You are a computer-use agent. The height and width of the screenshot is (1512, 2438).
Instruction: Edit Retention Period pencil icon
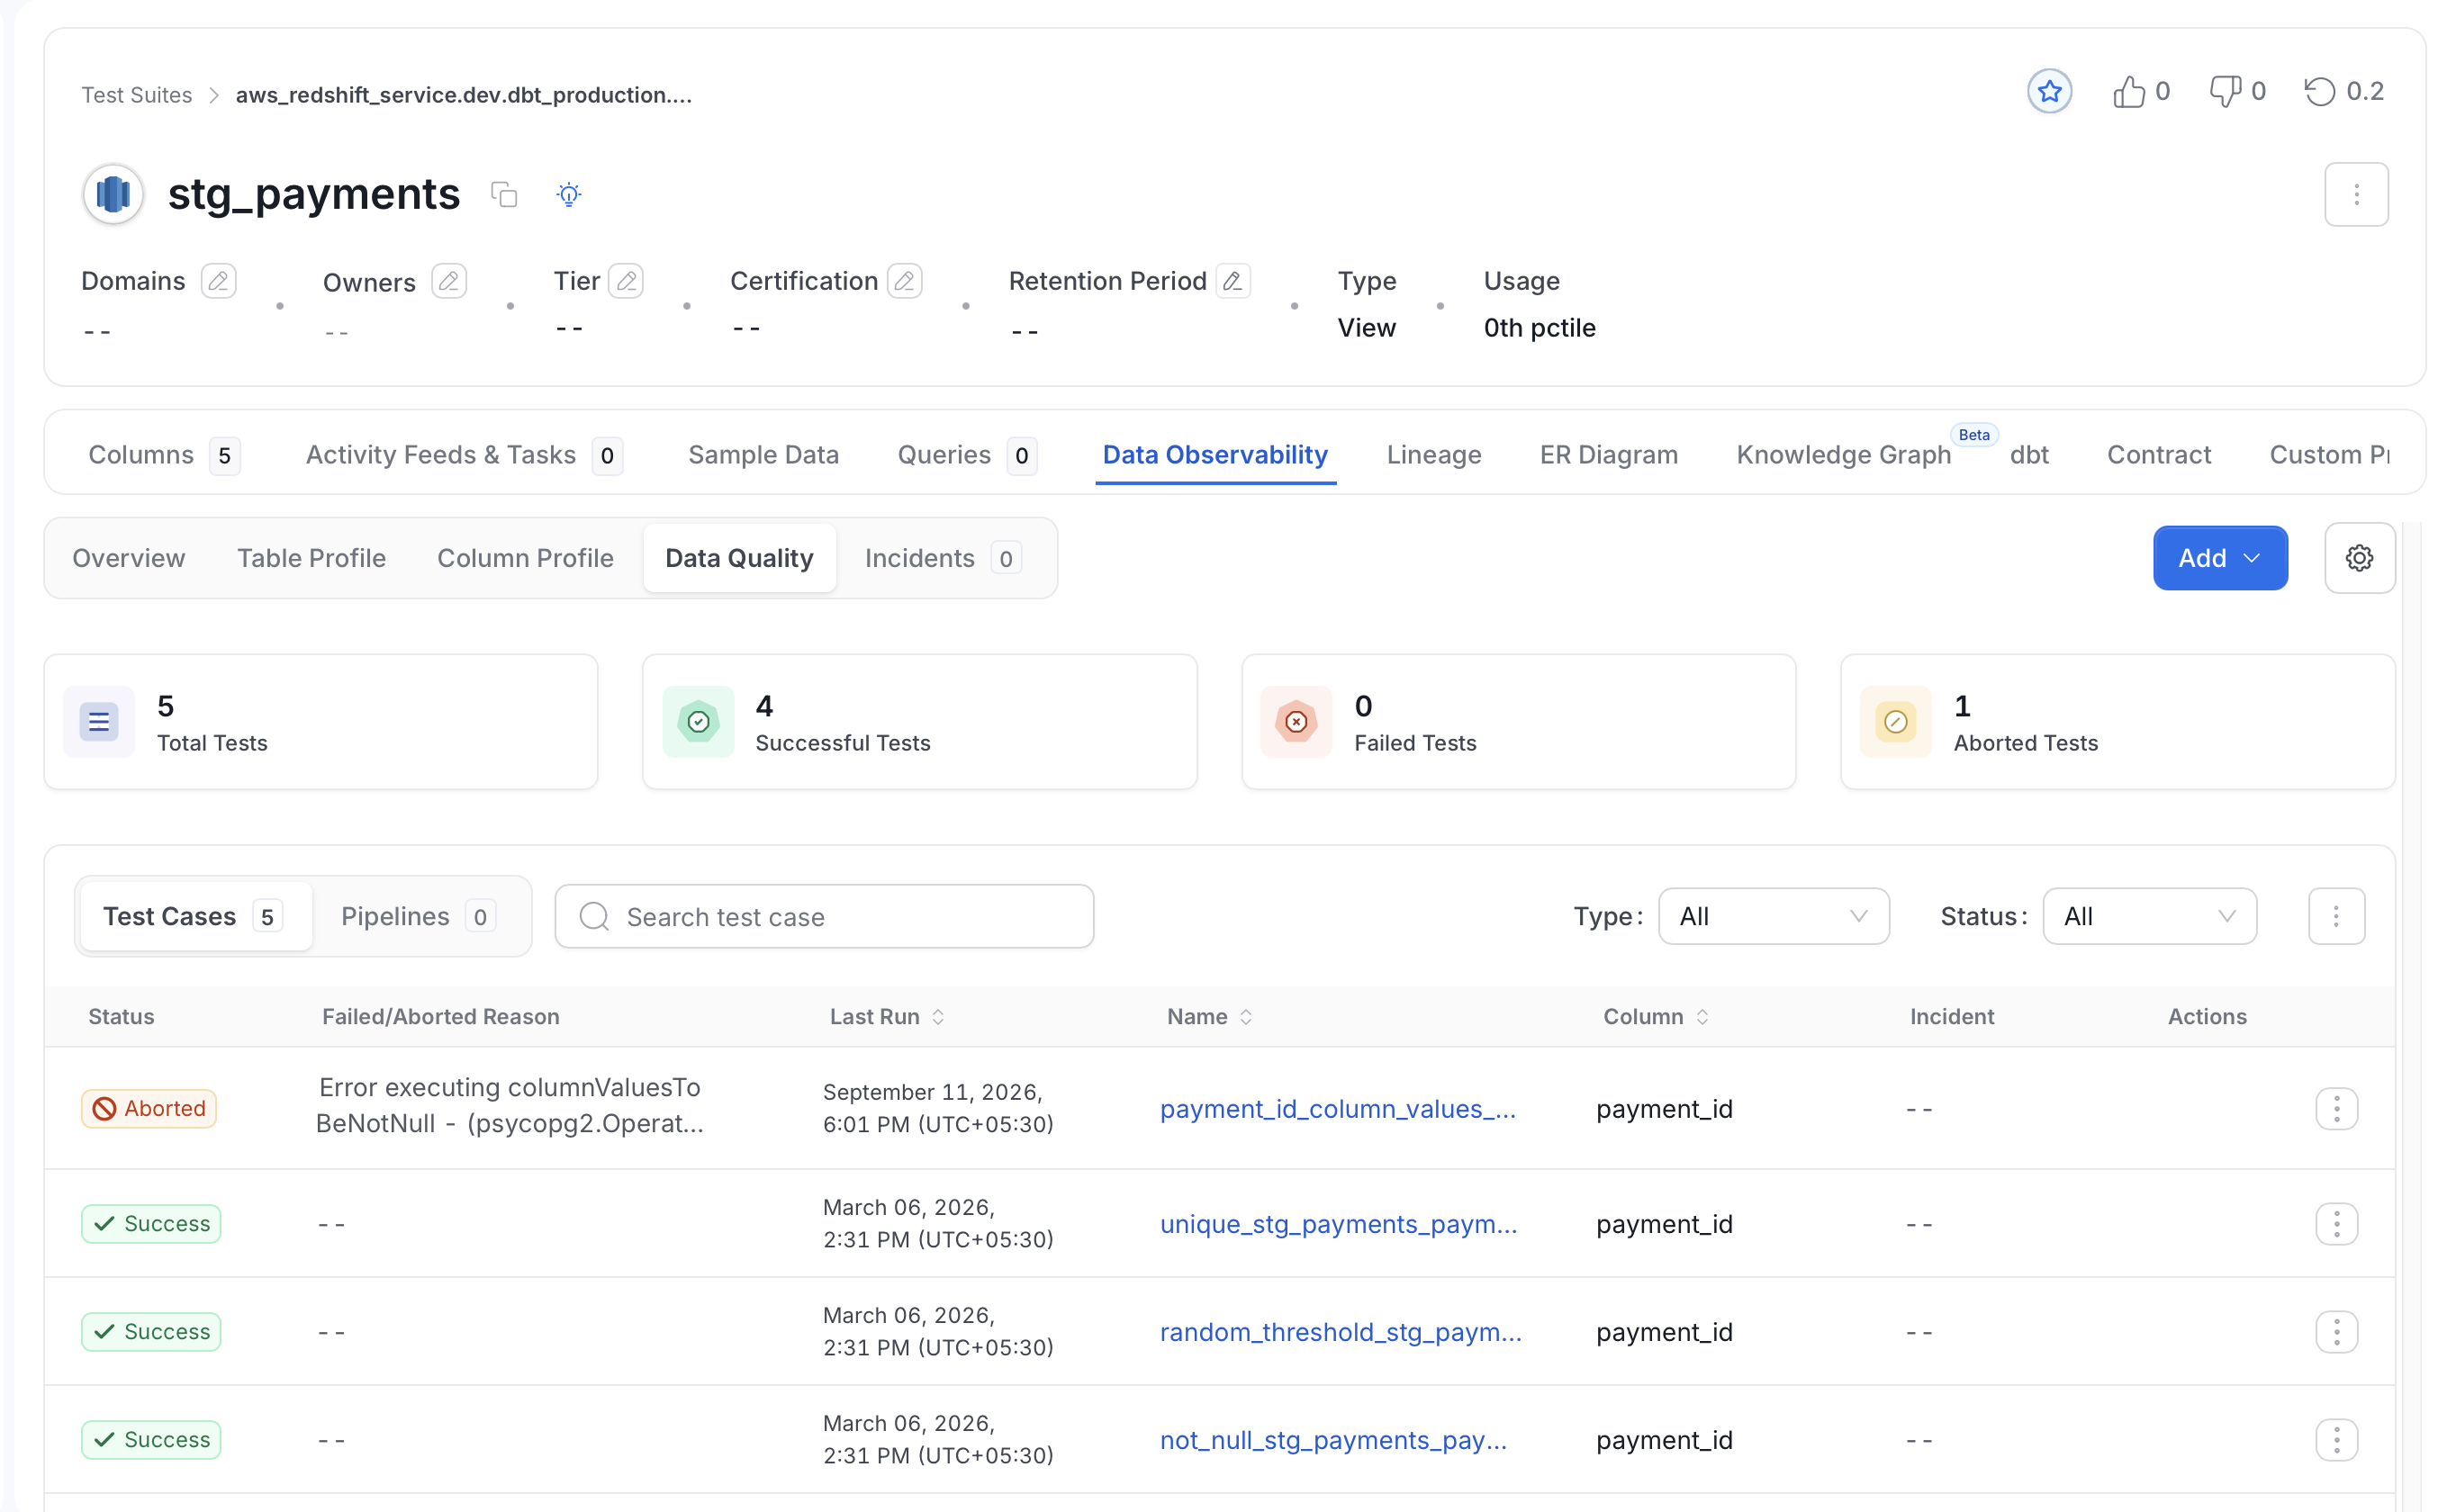[x=1233, y=281]
